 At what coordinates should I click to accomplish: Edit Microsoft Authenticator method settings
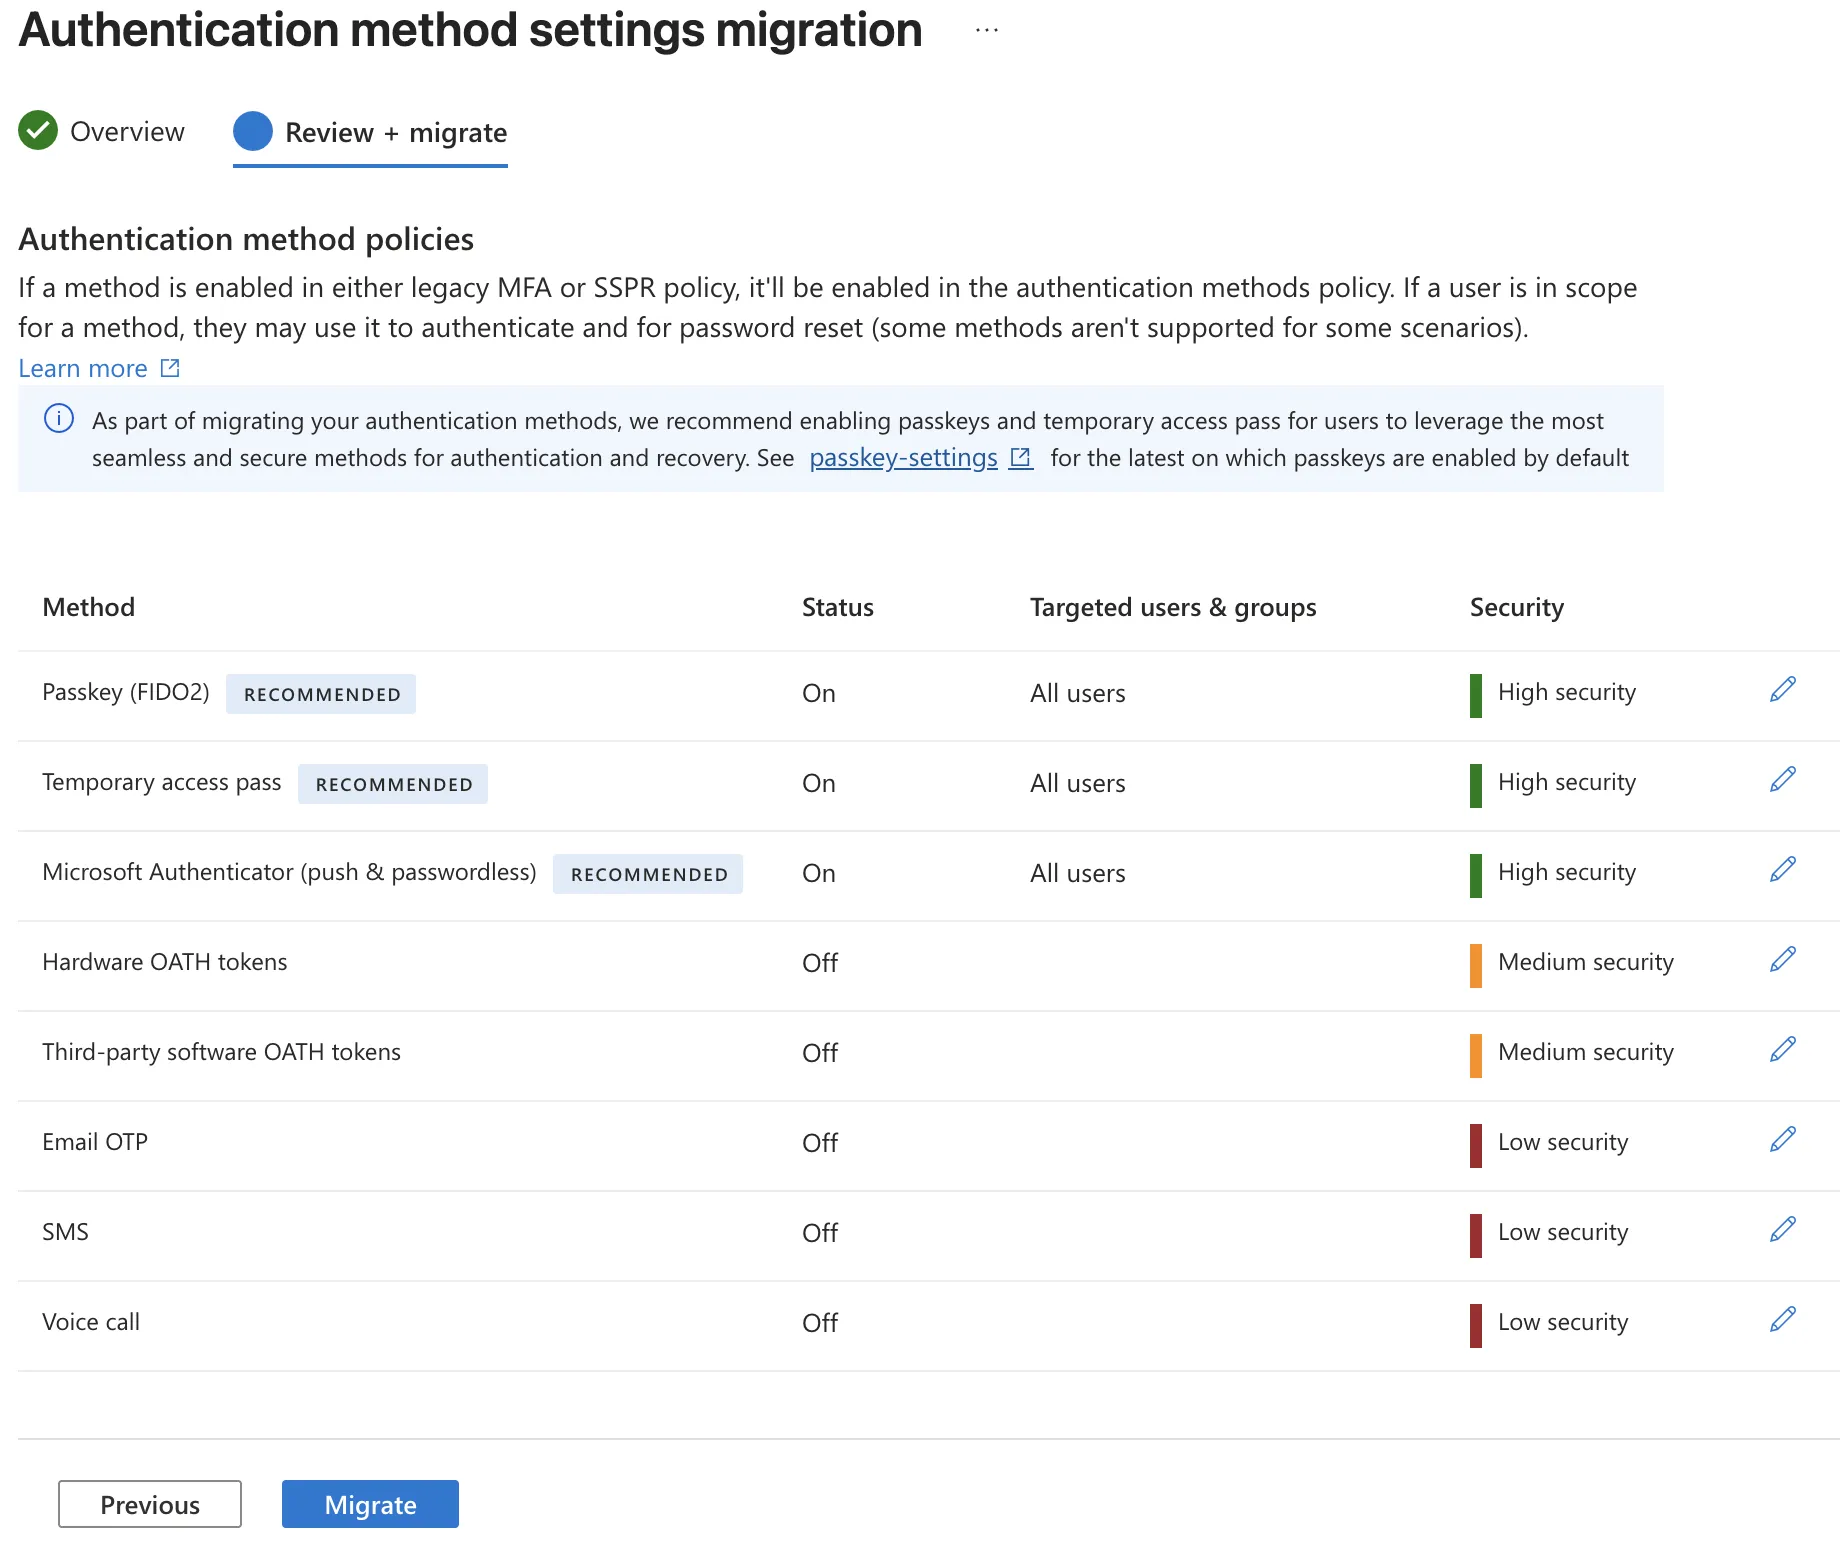click(x=1782, y=870)
